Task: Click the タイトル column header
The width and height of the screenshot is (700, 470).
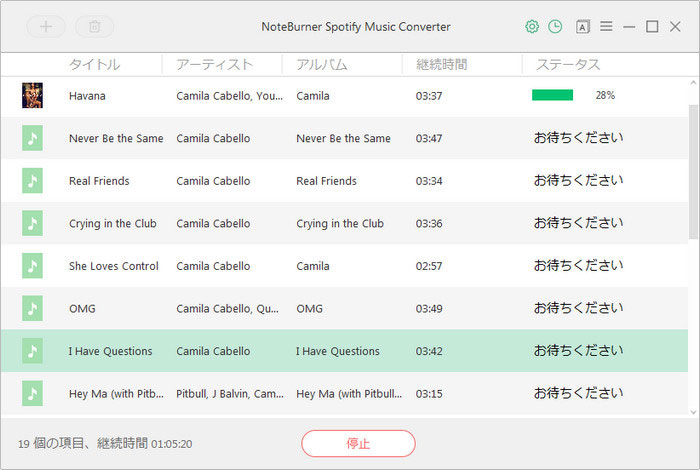Action: 95,65
